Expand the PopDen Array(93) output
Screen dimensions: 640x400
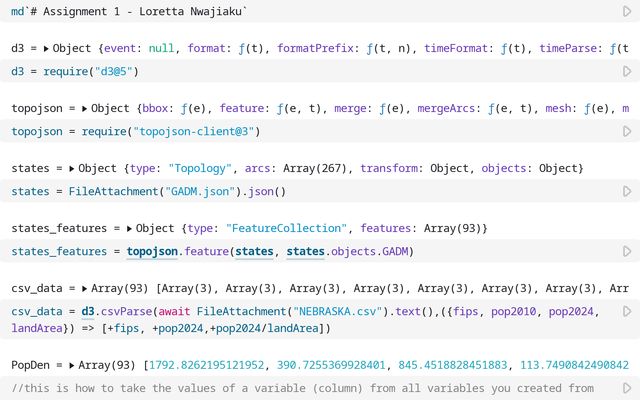coord(76,365)
